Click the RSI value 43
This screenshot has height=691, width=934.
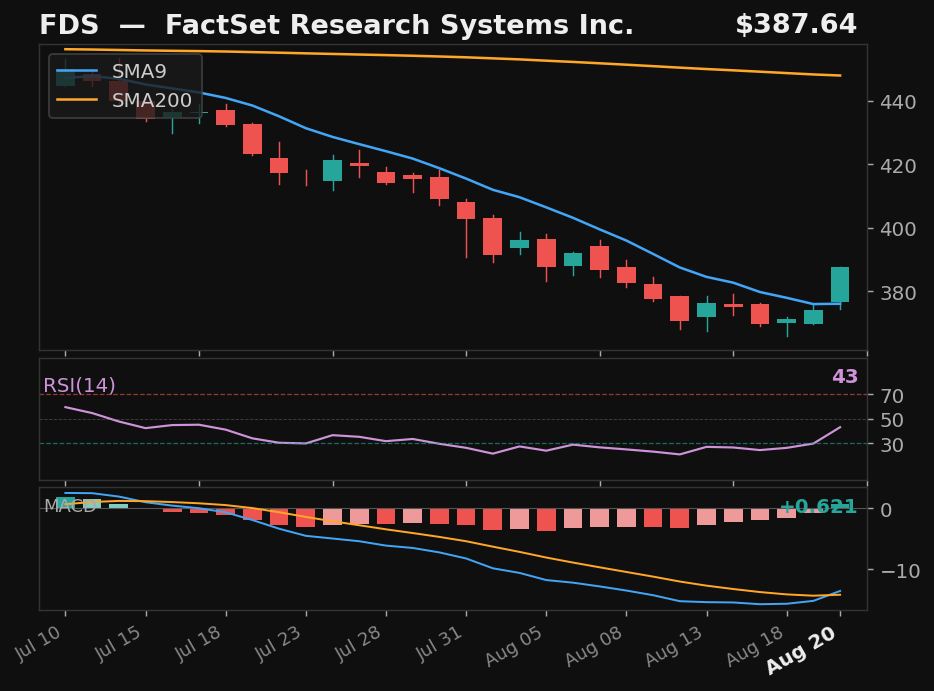click(845, 376)
